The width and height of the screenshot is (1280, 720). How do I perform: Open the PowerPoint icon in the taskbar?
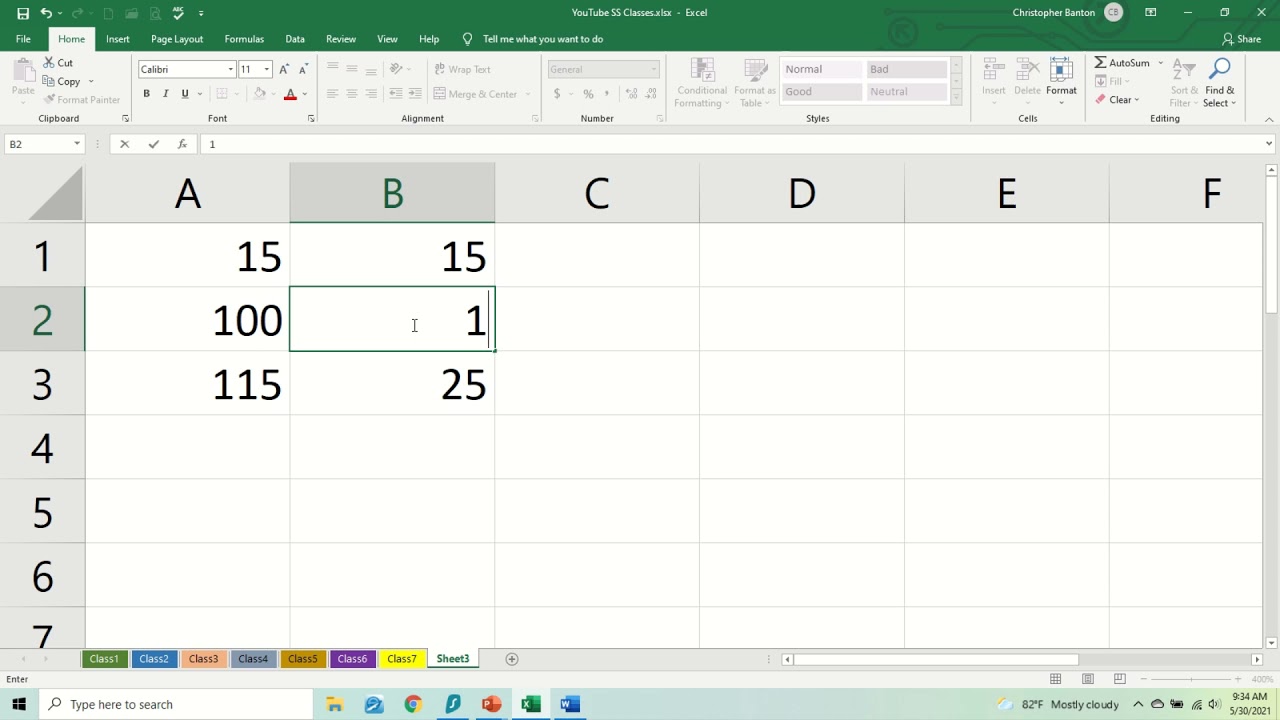[x=491, y=704]
